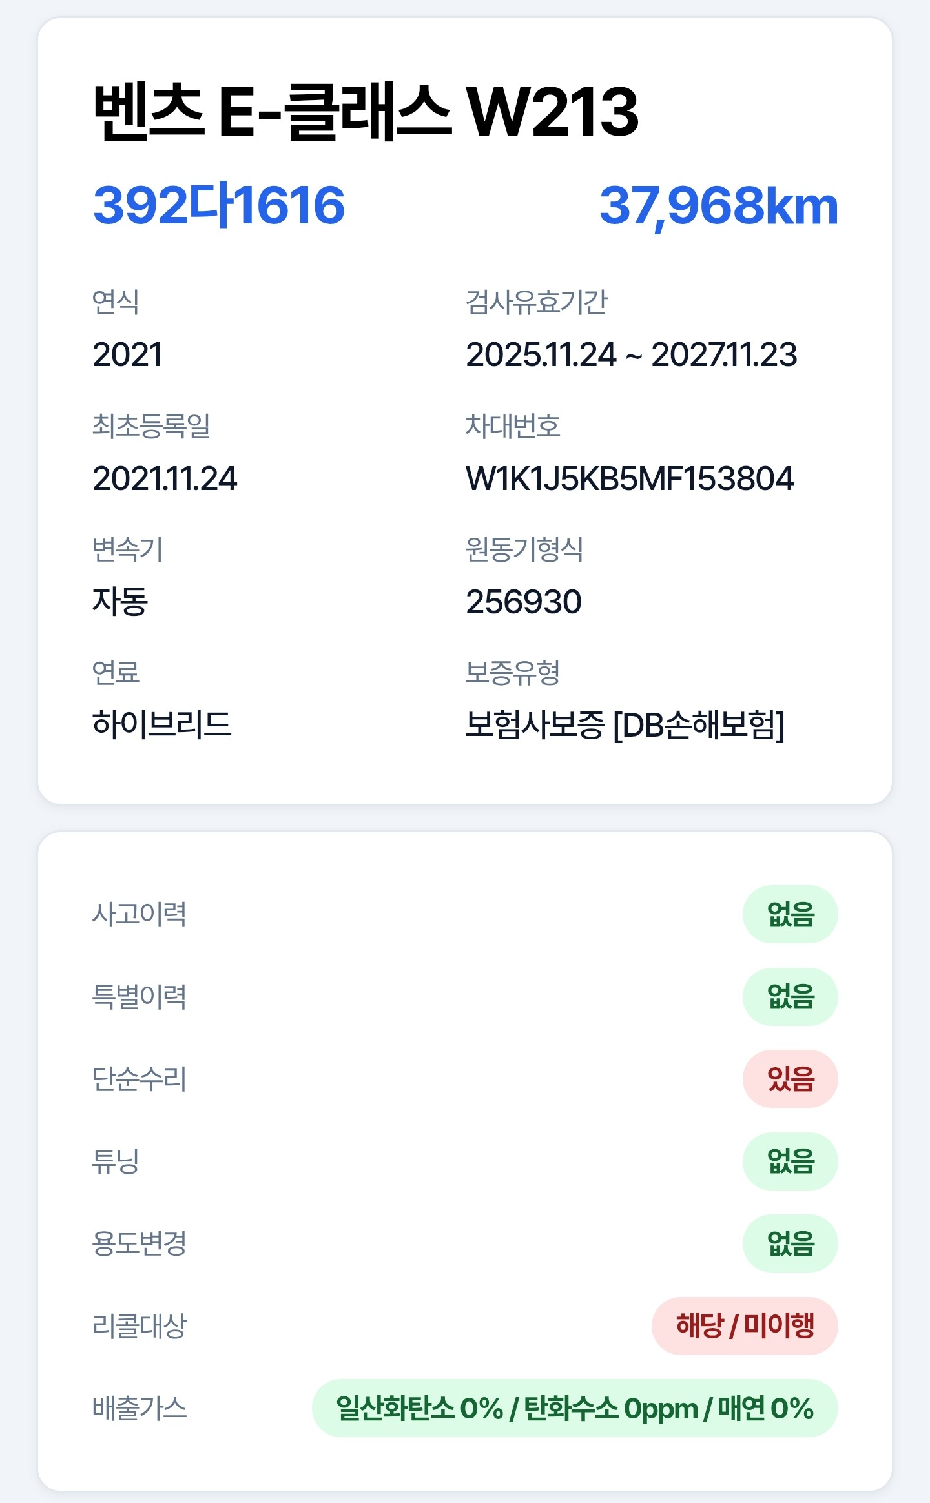Select the license plate 392다1616
Image resolution: width=930 pixels, height=1503 pixels.
coord(218,205)
